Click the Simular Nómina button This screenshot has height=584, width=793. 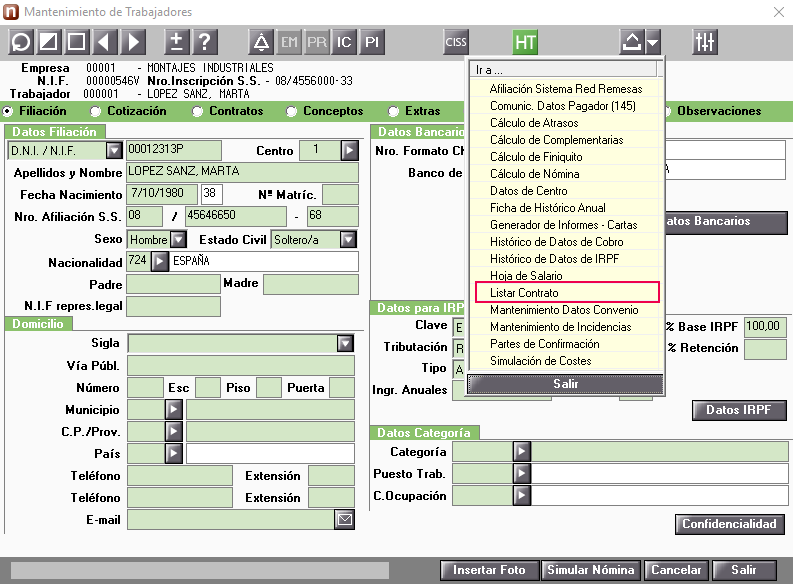591,570
